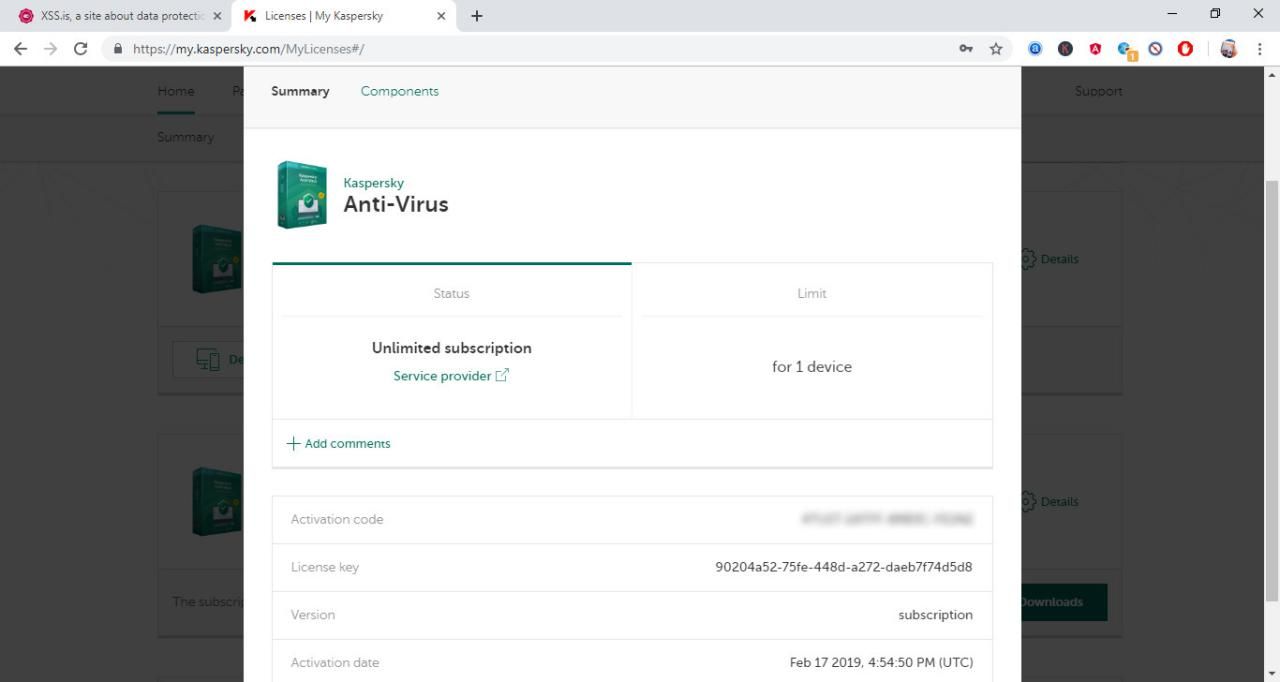Open saved password key icon
Viewport: 1280px width, 682px height.
click(x=966, y=48)
